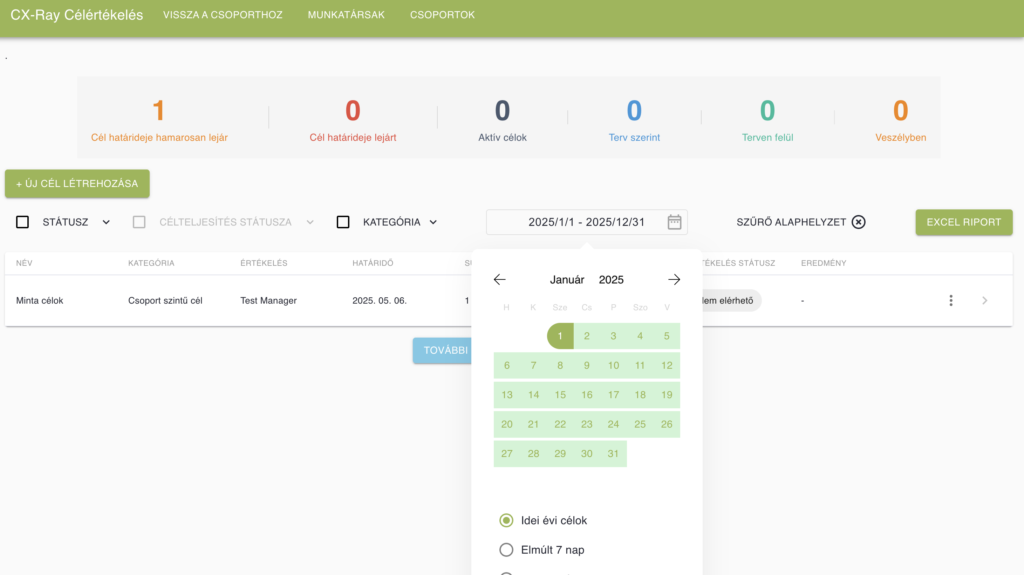Click the right chevron on Minta célok row
The height and width of the screenshot is (575, 1024).
coord(985,300)
